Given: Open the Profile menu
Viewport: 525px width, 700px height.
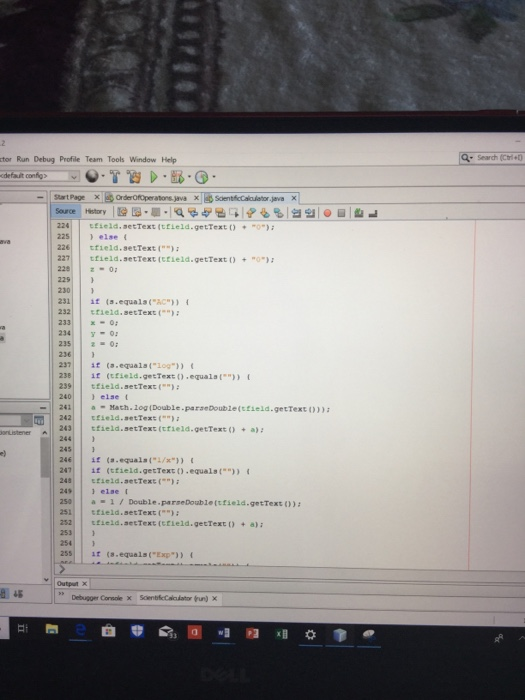Looking at the screenshot, I should point(70,159).
